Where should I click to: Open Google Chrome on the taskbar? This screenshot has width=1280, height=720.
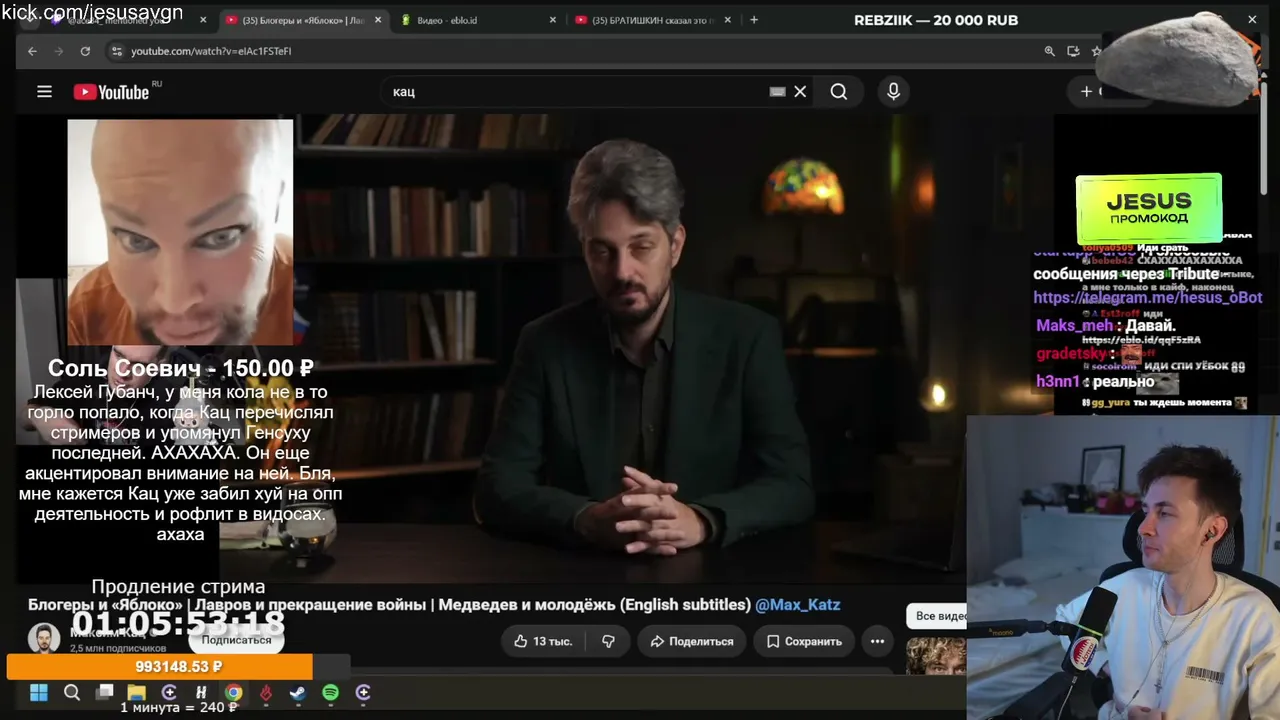tap(233, 692)
